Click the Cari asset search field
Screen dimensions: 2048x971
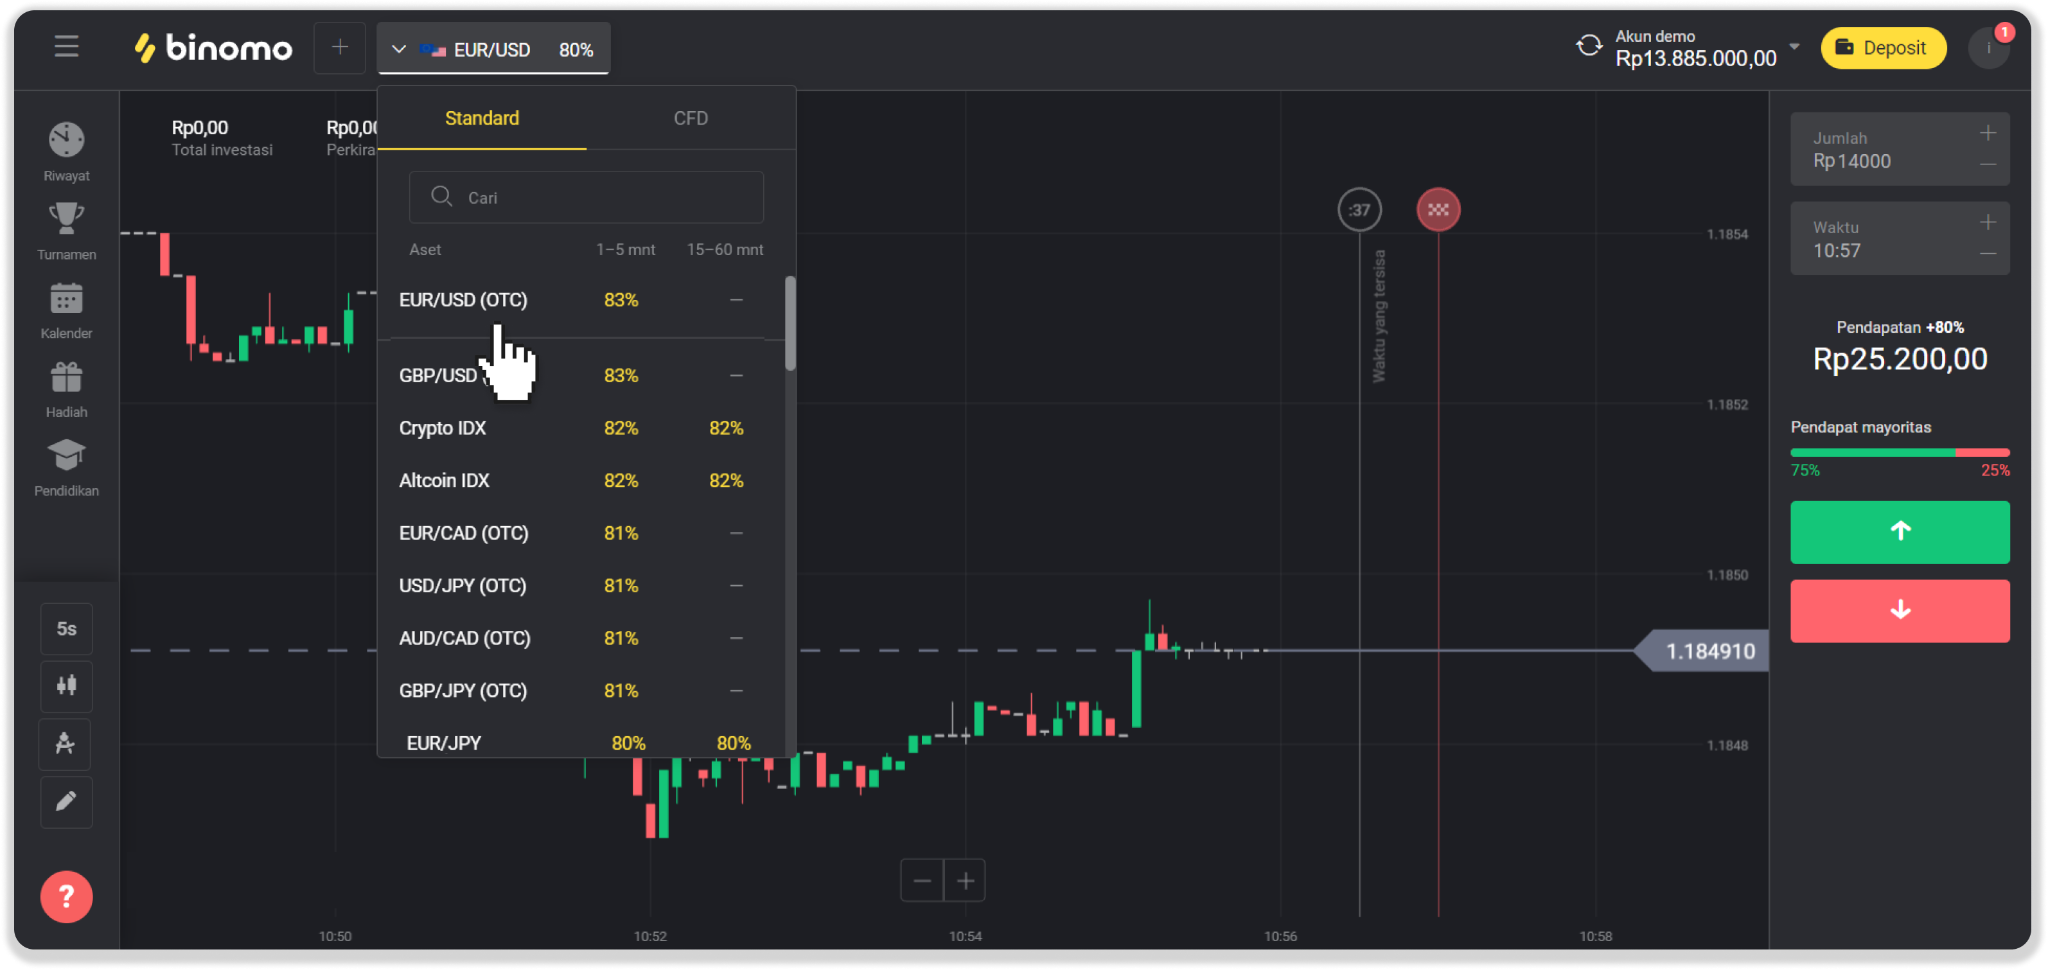coord(586,197)
